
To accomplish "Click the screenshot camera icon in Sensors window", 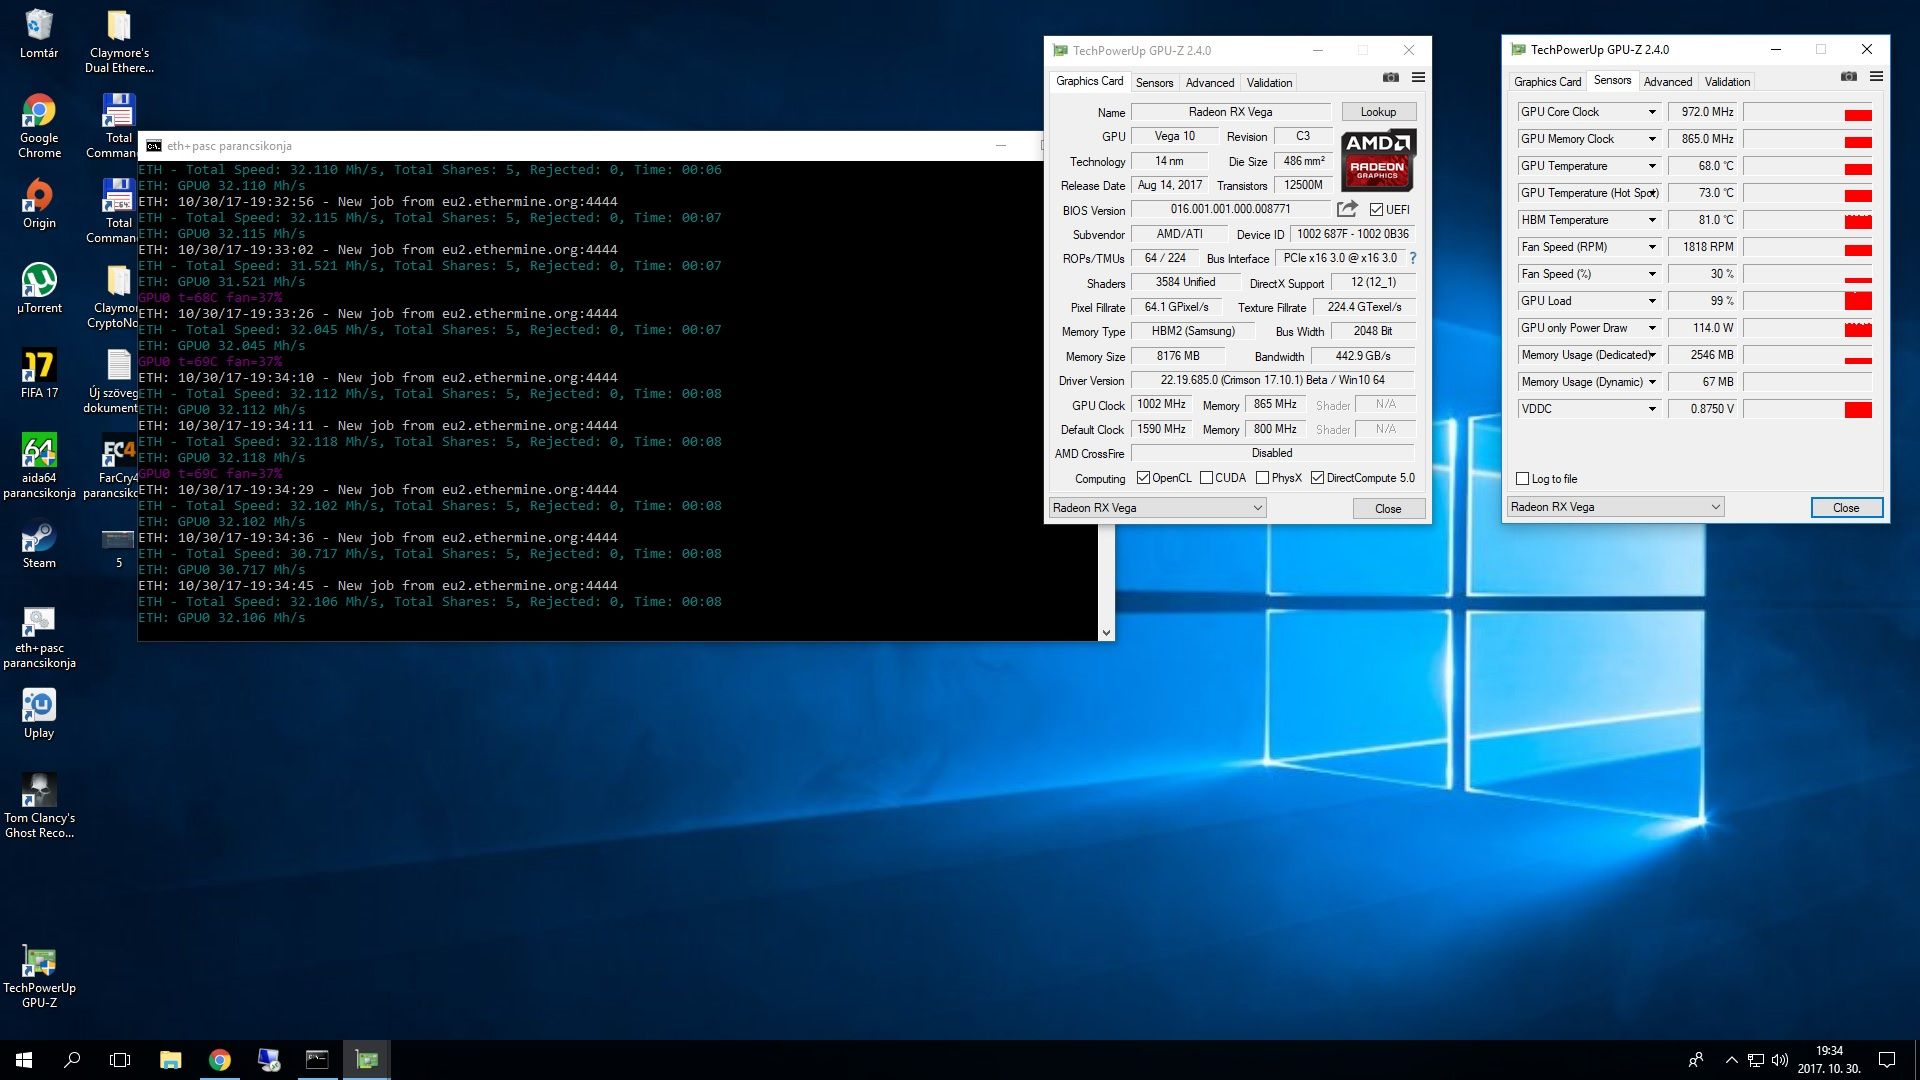I will coord(1848,77).
